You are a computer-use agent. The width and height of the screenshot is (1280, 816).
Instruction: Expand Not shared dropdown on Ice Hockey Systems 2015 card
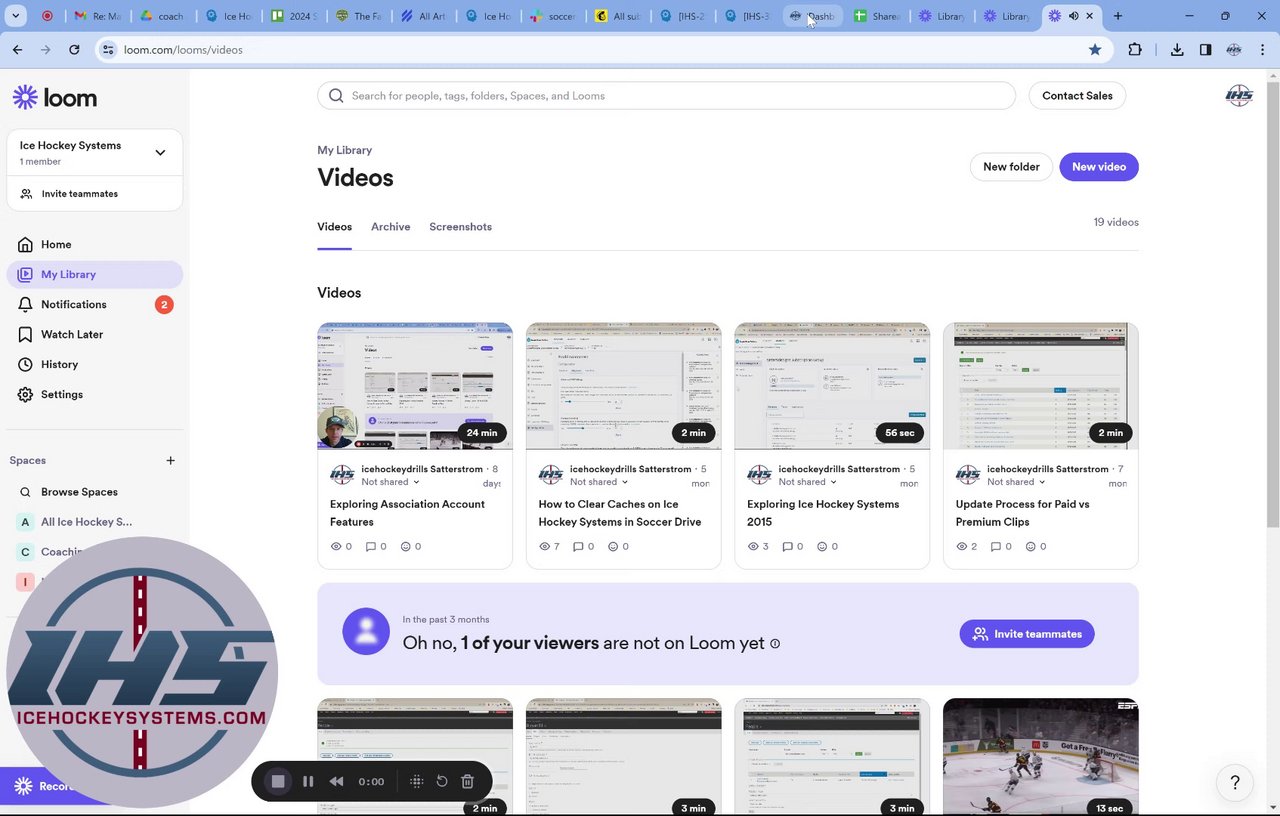click(807, 482)
